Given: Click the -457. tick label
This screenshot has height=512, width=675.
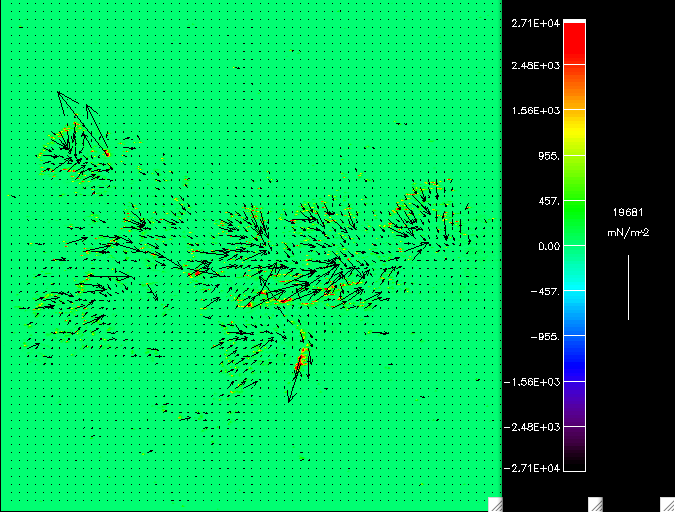Looking at the screenshot, I should click(545, 292).
